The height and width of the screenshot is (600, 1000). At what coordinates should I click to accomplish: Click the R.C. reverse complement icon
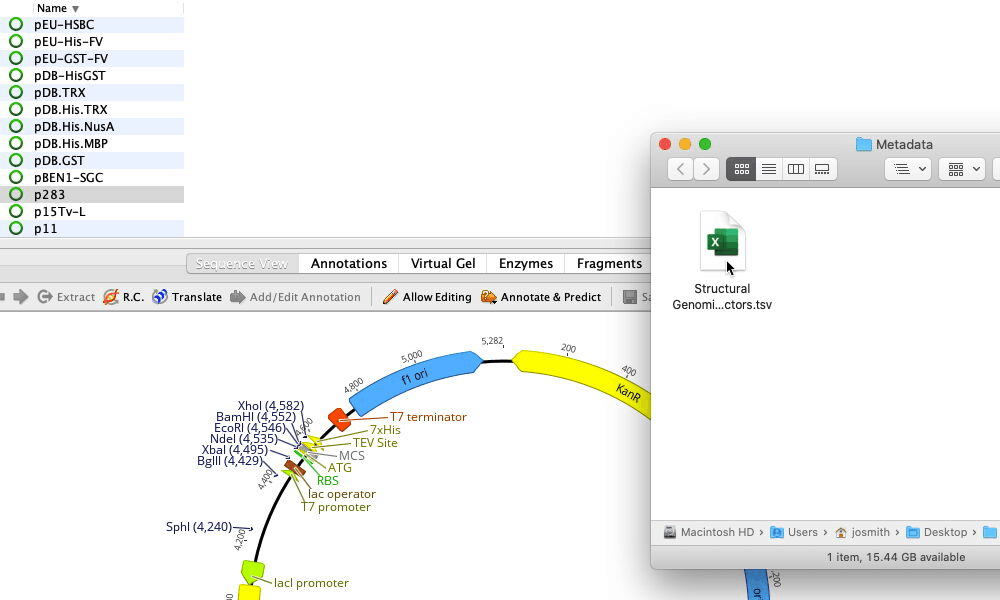(x=112, y=297)
